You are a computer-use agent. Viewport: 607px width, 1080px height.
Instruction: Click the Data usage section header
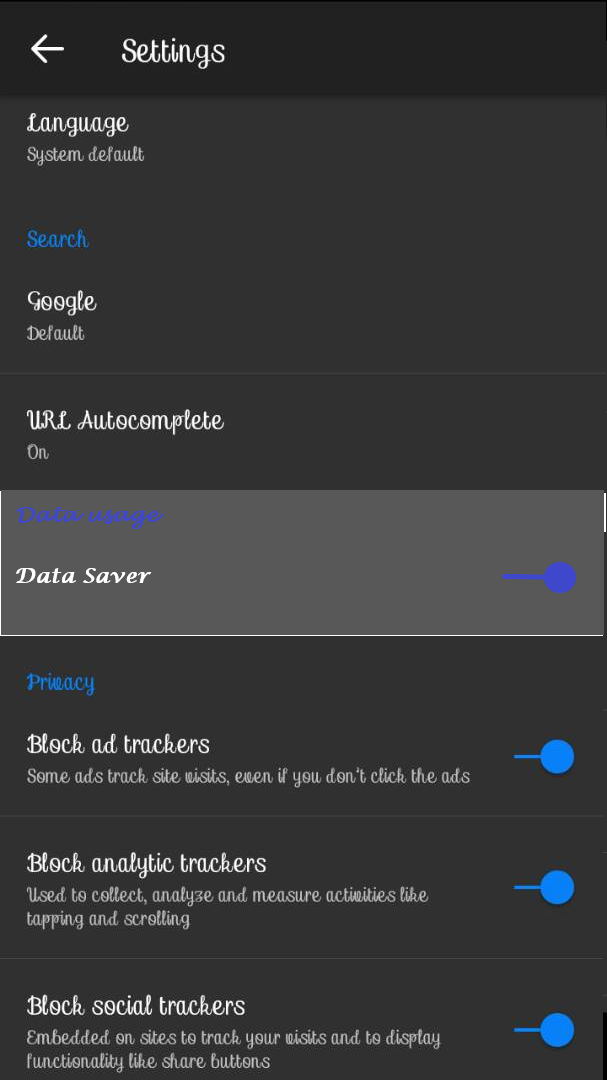[x=89, y=515]
